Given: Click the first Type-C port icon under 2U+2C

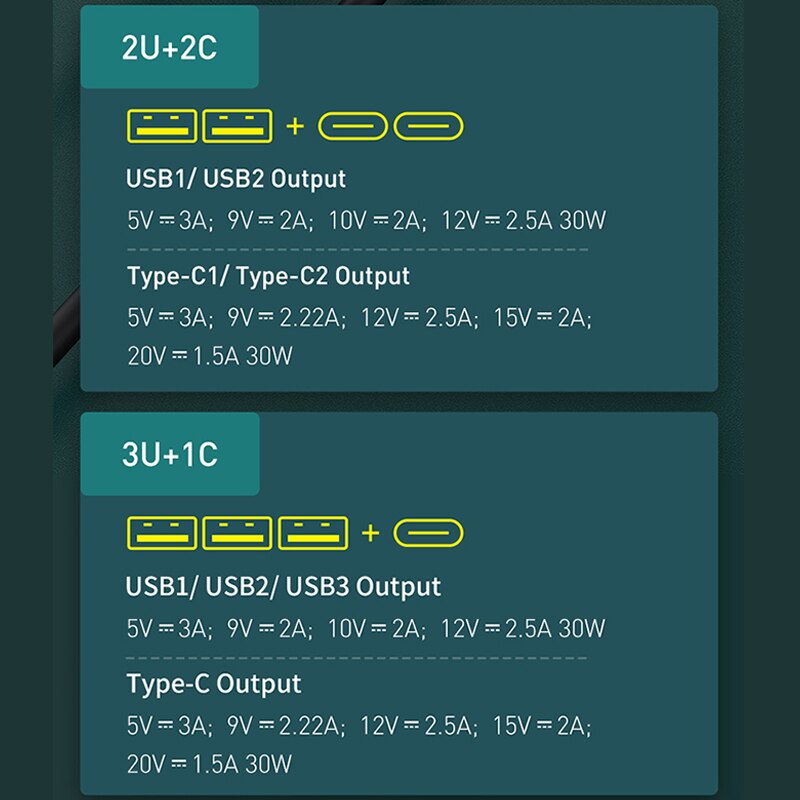Looking at the screenshot, I should 353,126.
